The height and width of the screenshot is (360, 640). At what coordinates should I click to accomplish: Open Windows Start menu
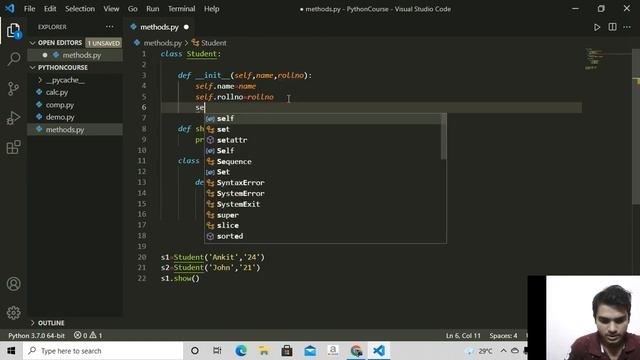(11, 351)
